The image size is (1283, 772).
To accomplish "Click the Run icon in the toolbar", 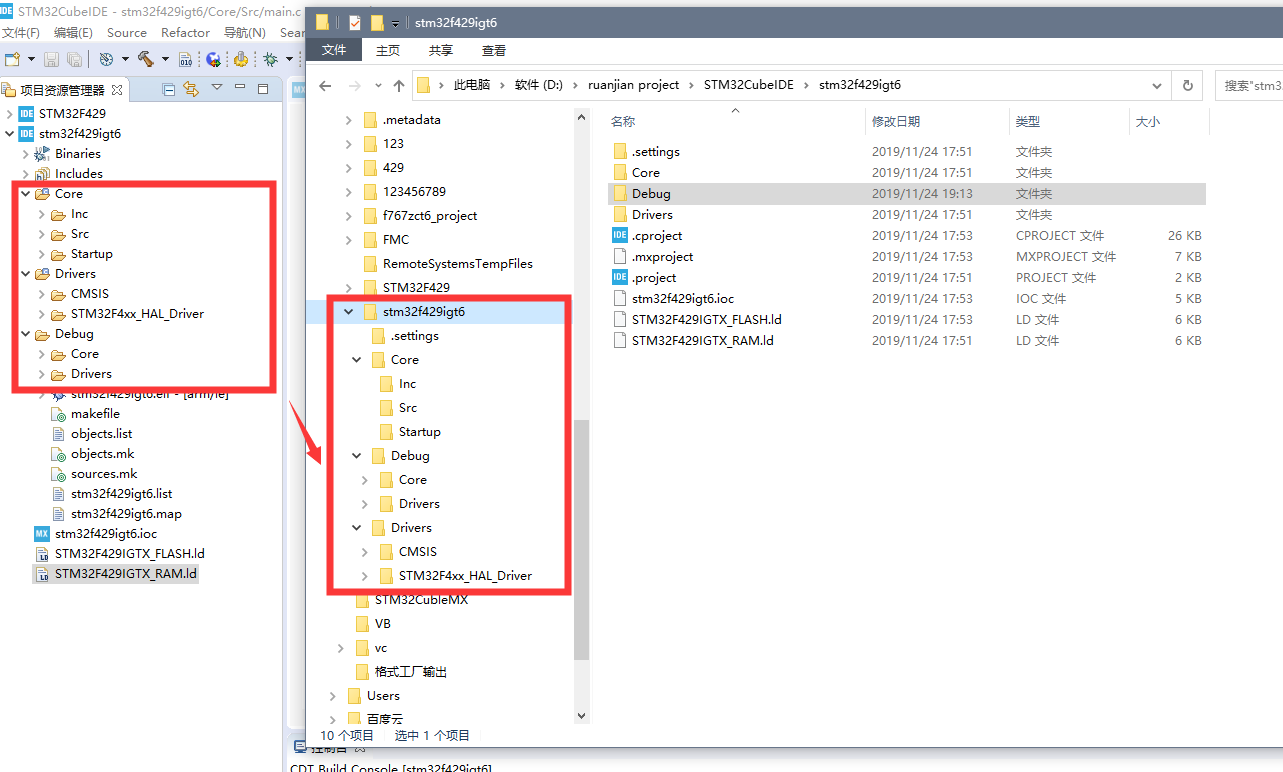I will click(x=241, y=59).
